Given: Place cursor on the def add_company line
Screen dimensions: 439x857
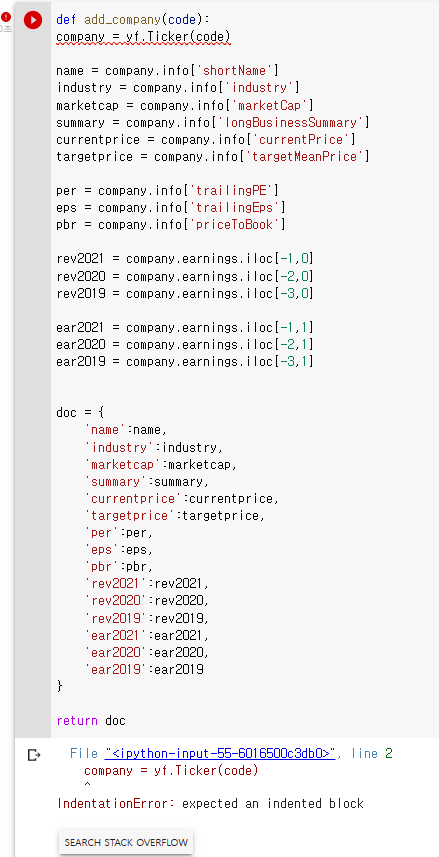Looking at the screenshot, I should [133, 20].
